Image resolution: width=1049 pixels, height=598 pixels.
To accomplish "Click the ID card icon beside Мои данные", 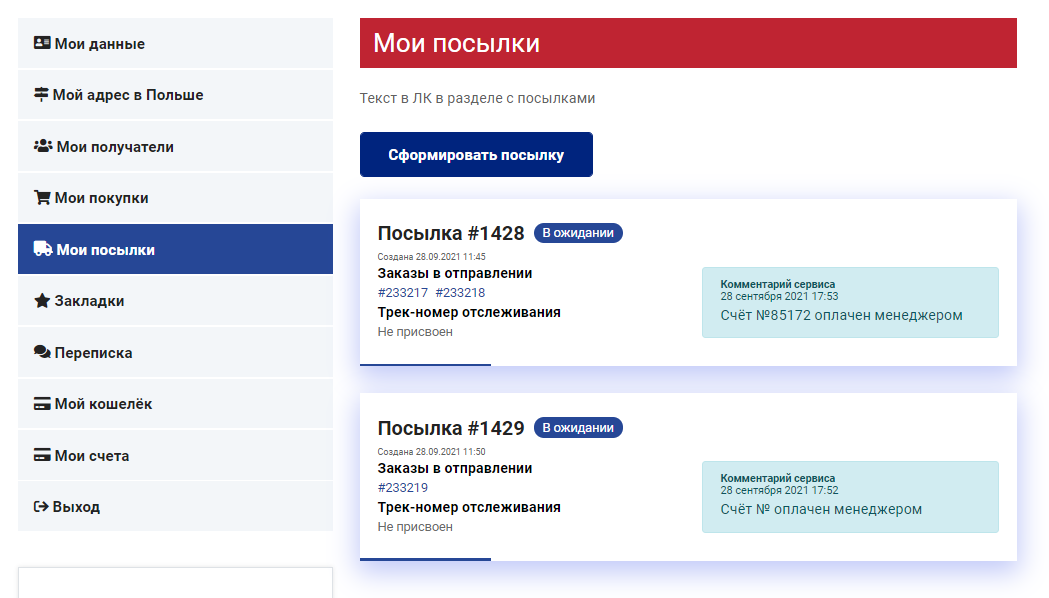I will tap(42, 44).
